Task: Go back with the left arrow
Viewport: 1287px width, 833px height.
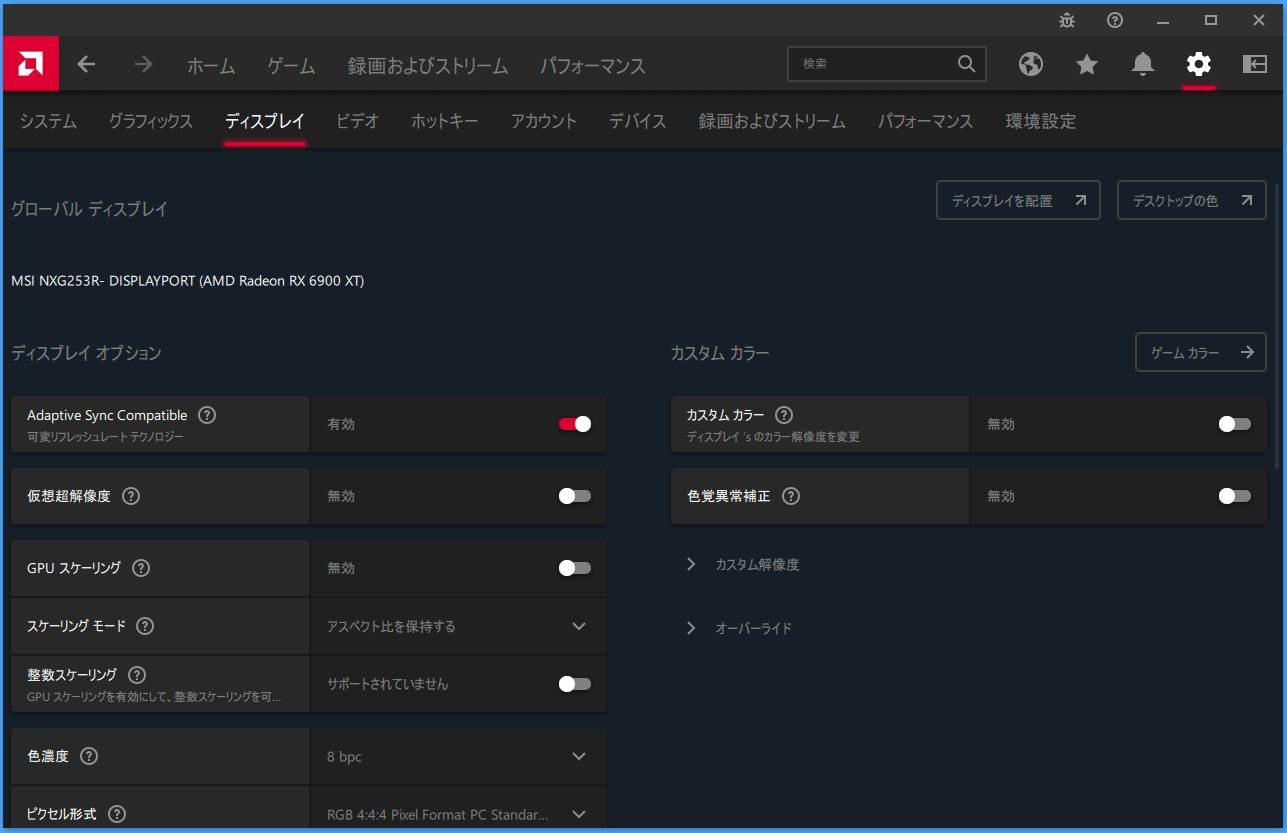Action: point(87,64)
